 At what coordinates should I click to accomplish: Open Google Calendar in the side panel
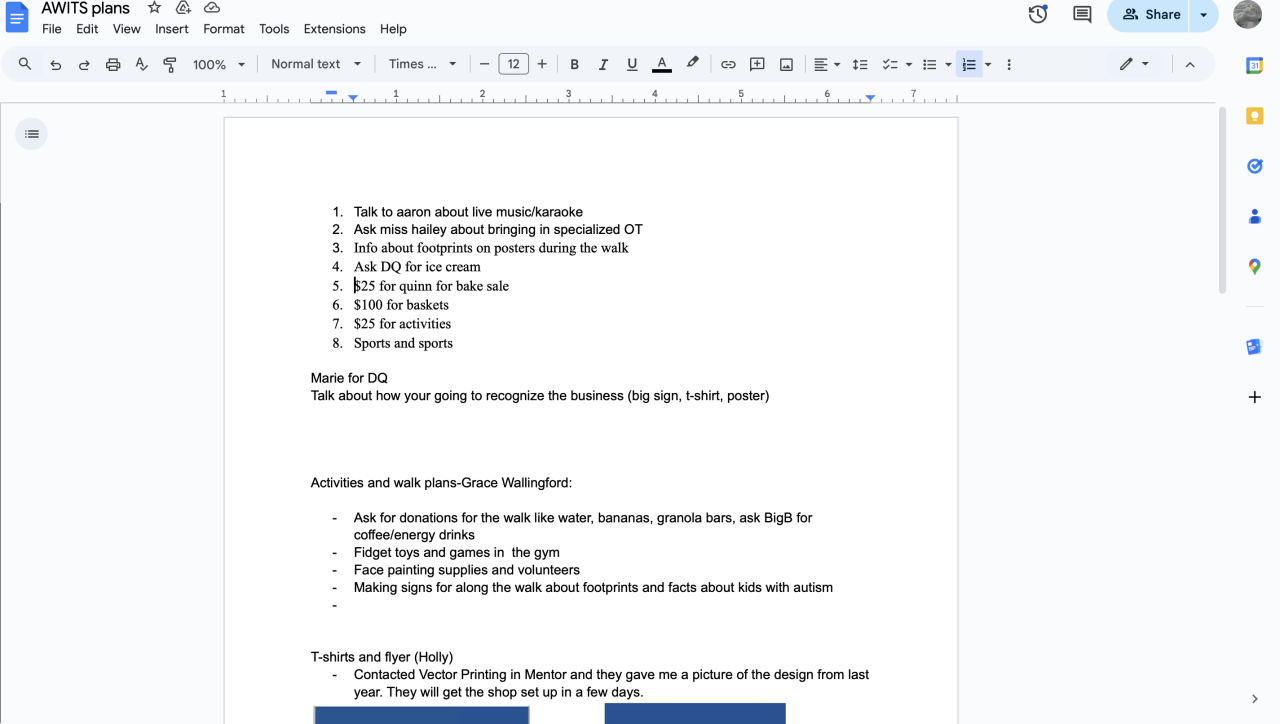pos(1254,65)
